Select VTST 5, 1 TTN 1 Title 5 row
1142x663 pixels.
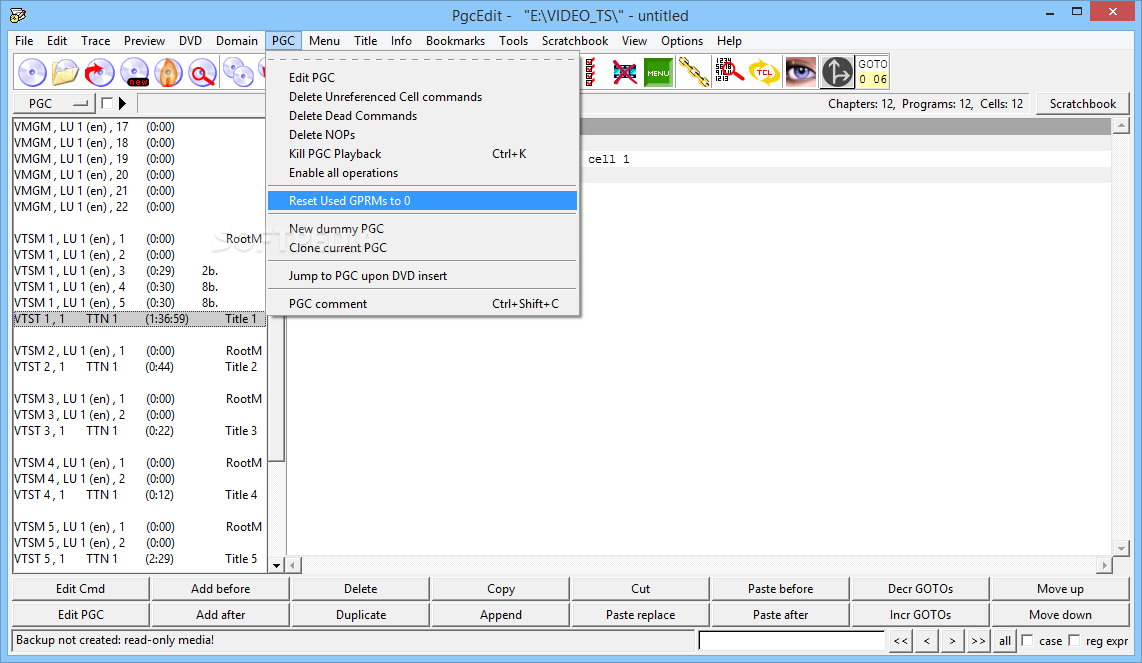[x=139, y=559]
